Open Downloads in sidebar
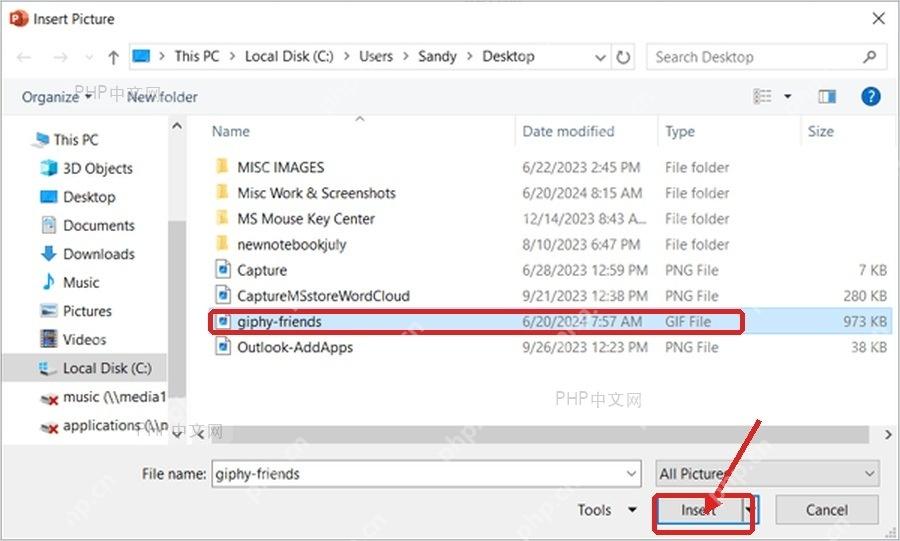Screen dimensions: 900x541 click(87, 254)
